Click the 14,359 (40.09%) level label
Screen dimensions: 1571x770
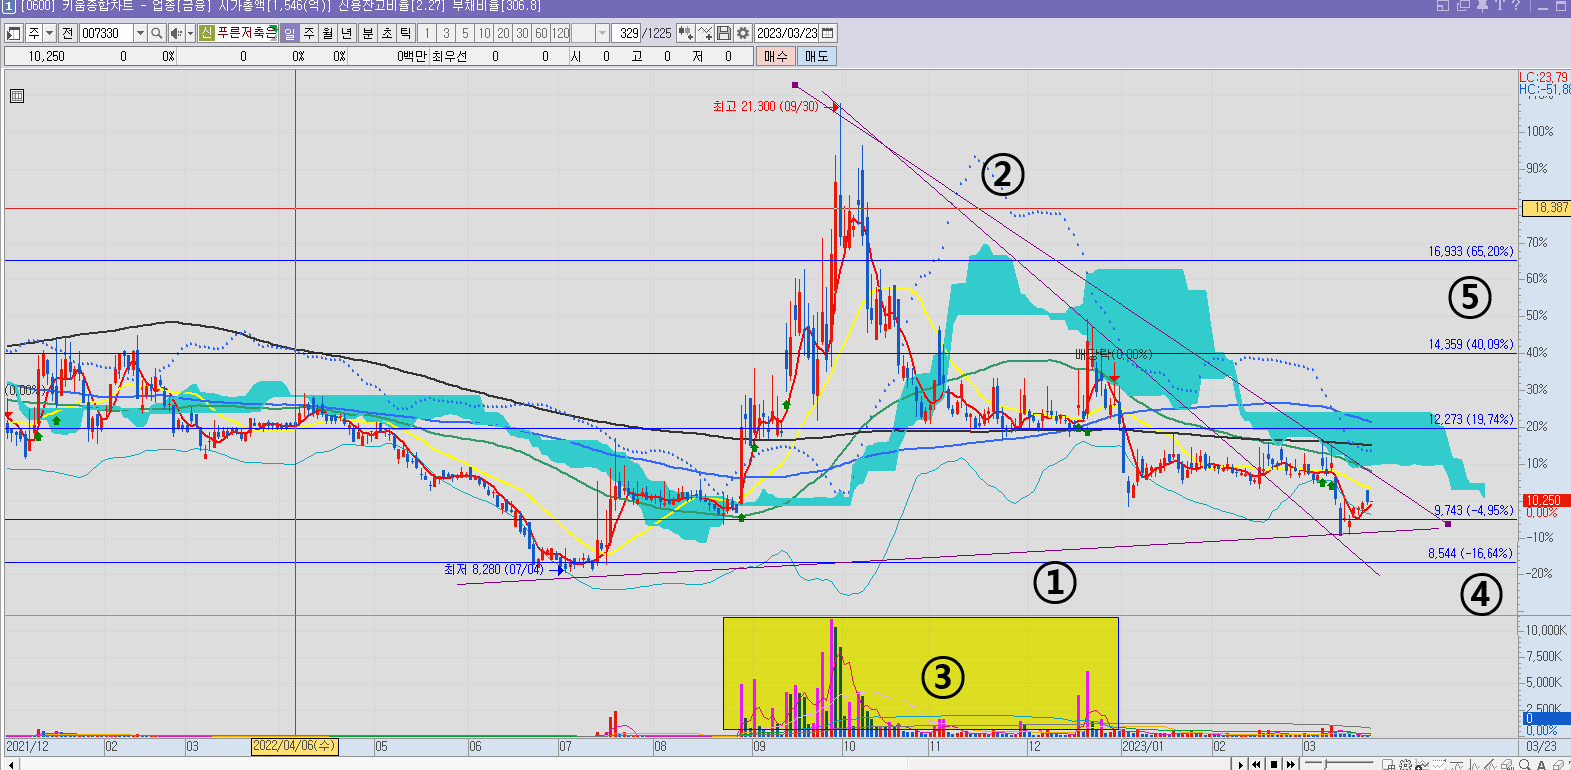tap(1470, 344)
